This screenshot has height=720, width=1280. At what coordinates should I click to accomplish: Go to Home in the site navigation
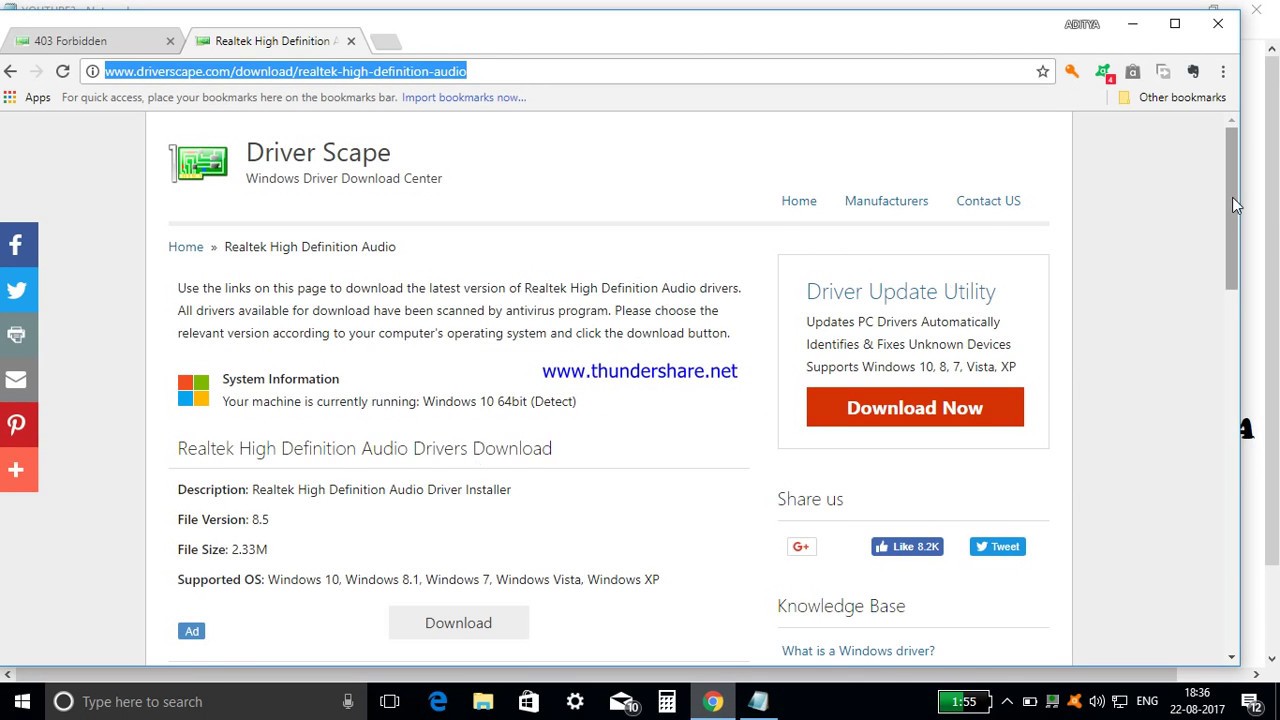point(799,201)
